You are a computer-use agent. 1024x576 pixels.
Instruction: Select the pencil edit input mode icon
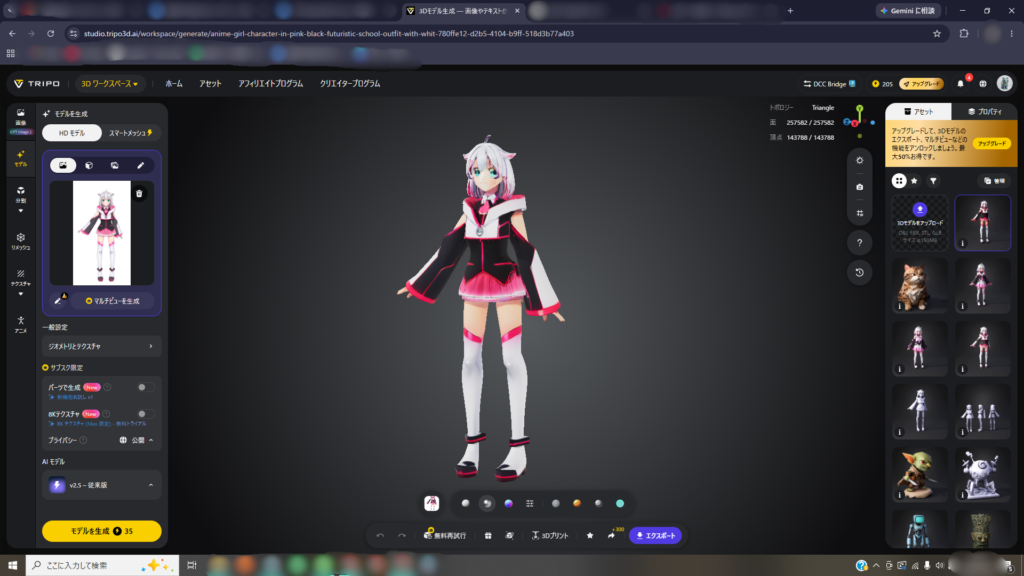pyautogui.click(x=140, y=165)
